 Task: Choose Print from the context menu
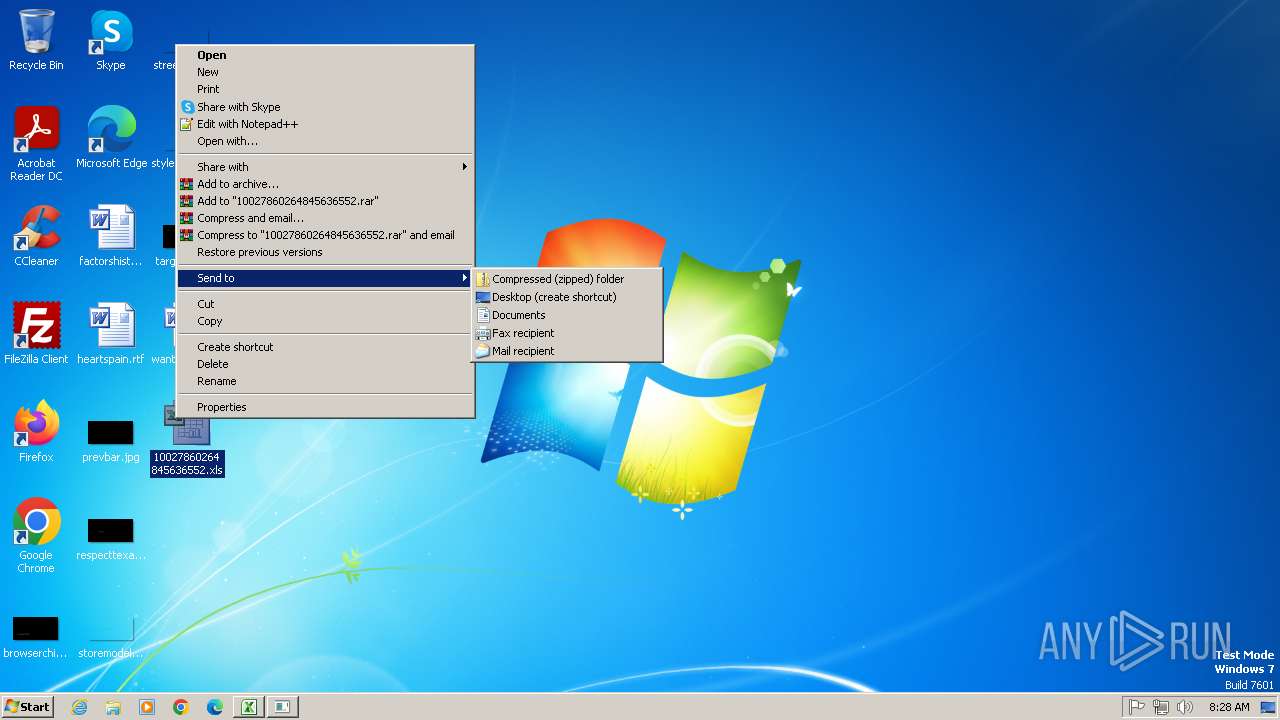pyautogui.click(x=325, y=89)
